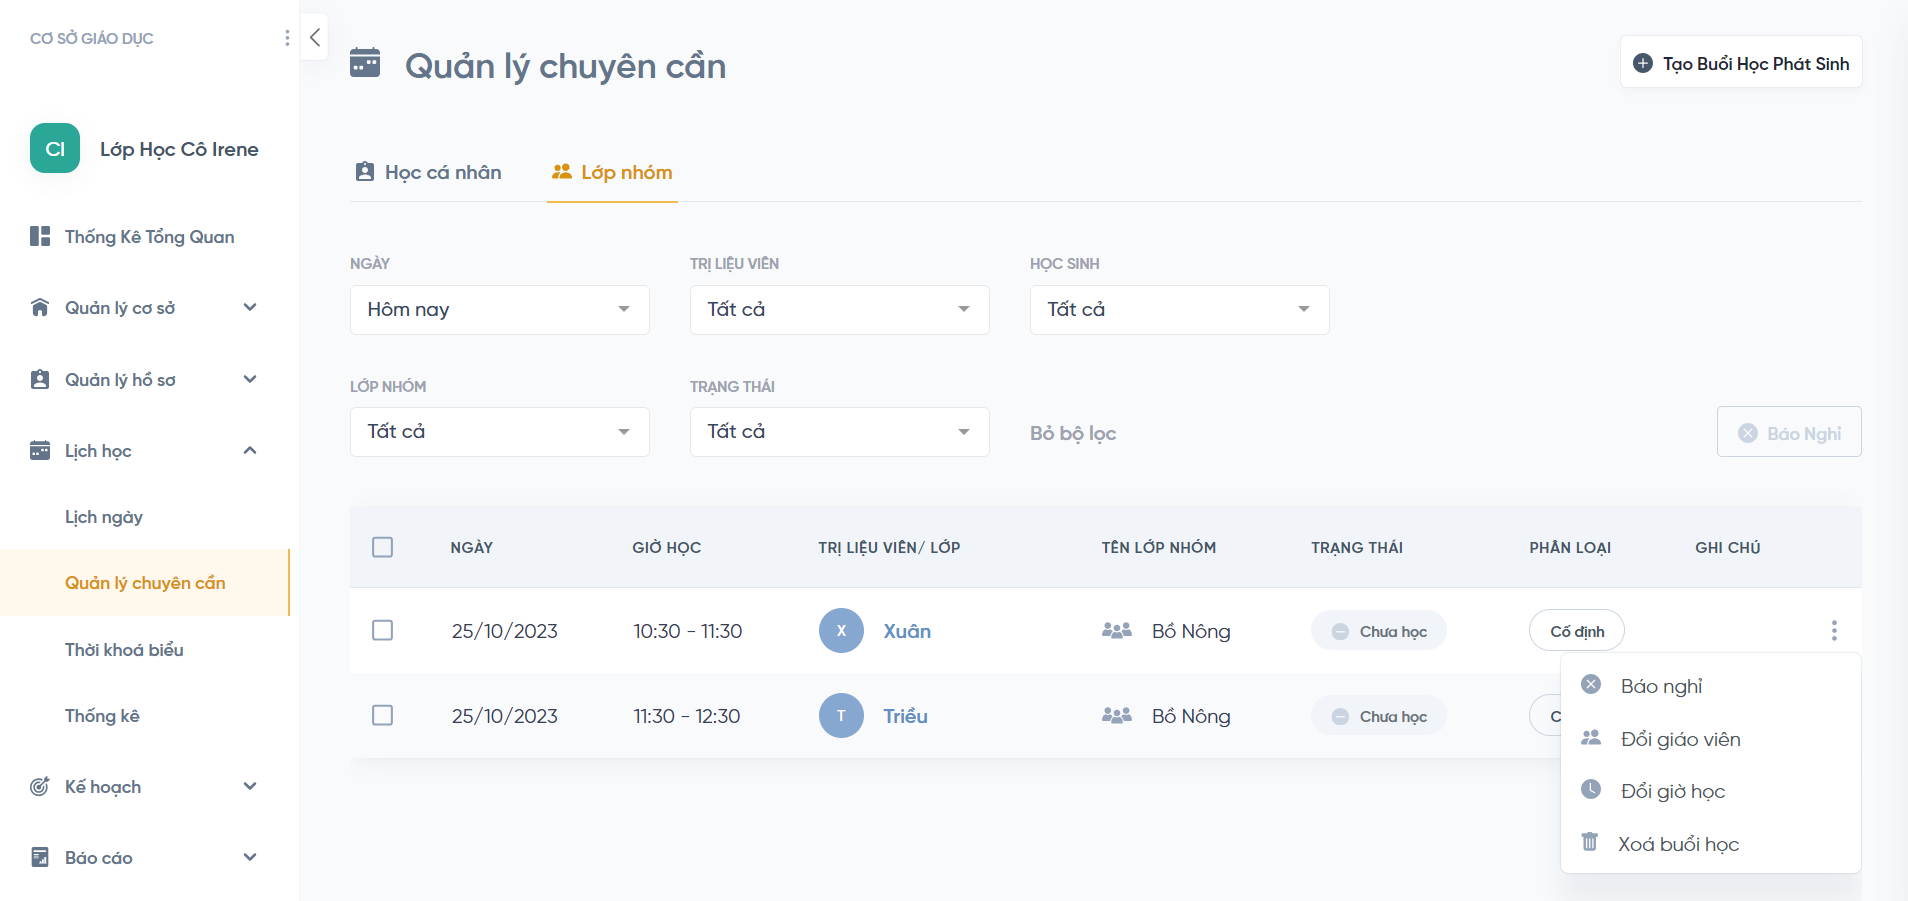The width and height of the screenshot is (1908, 901).
Task: Tick the checkbox for the 10:30 - 11:30 session
Action: pyautogui.click(x=382, y=631)
